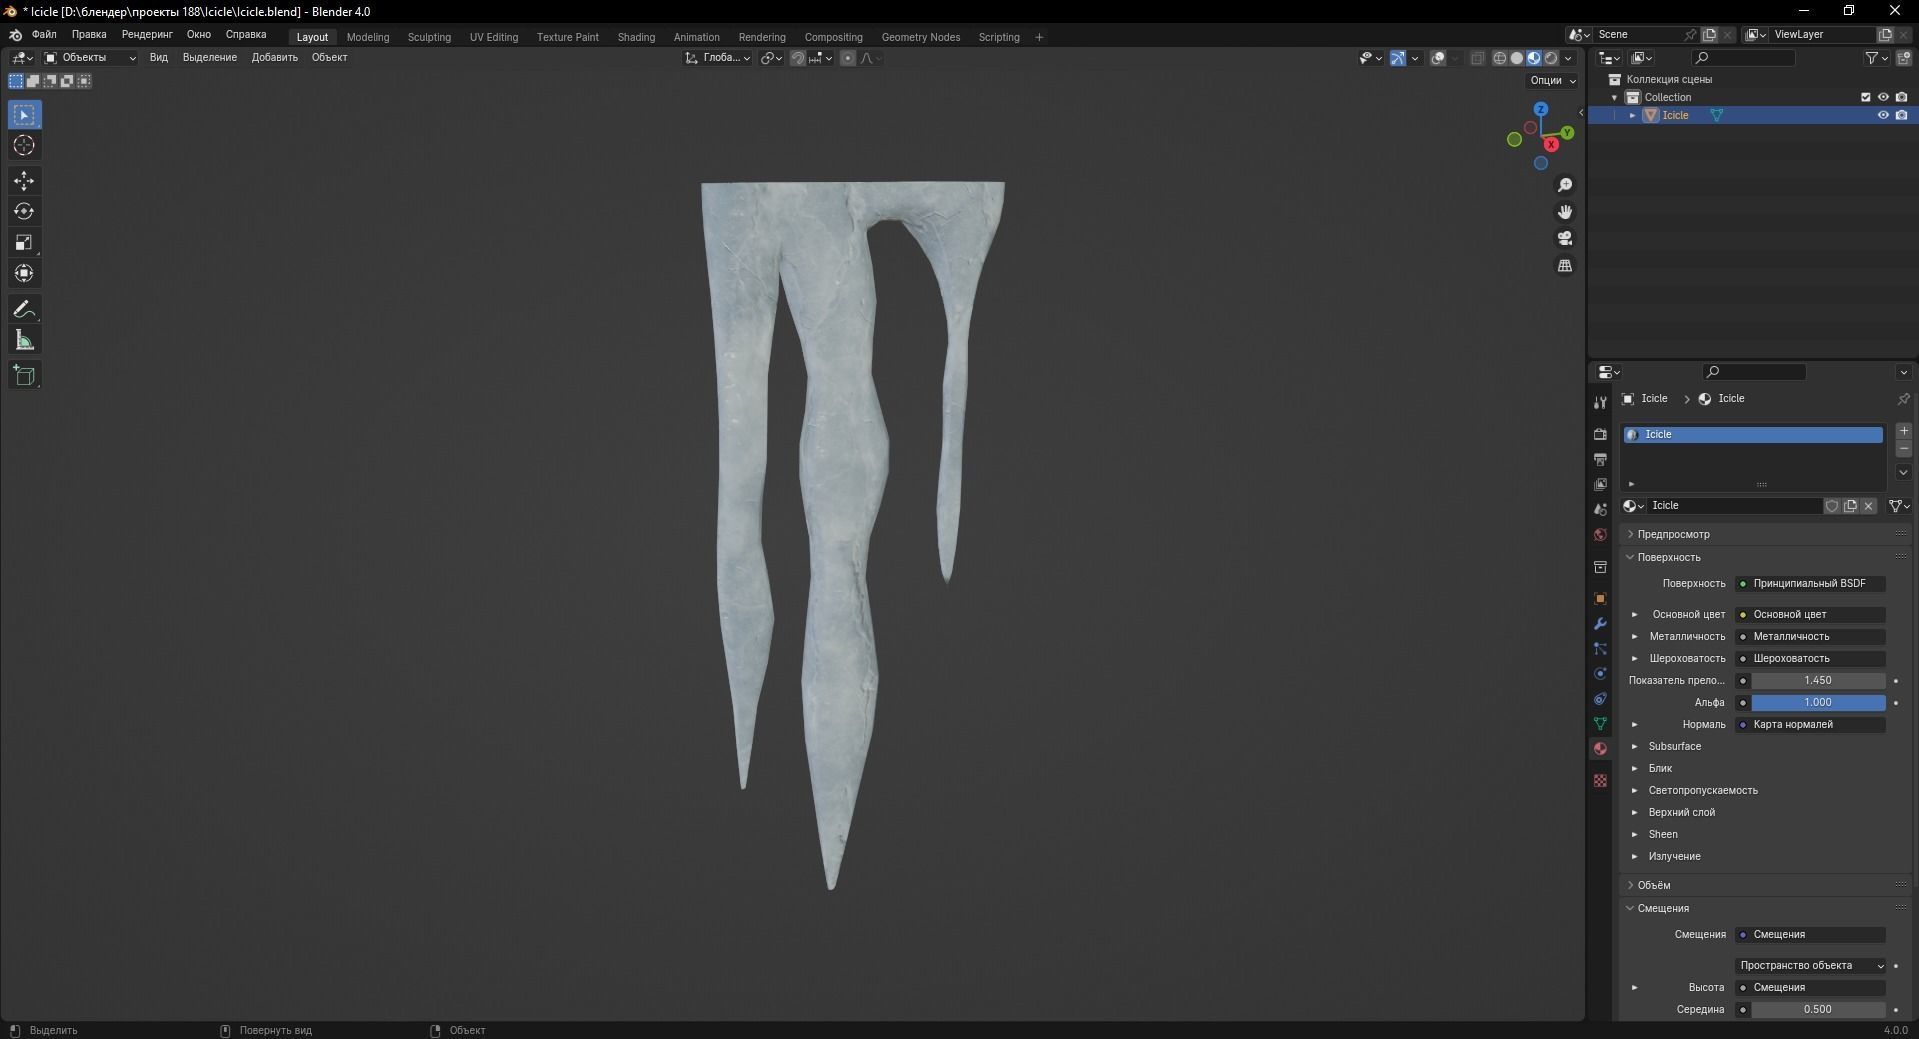Click 'Принципиальный BSDF' surface shader button
The width and height of the screenshot is (1919, 1039).
pos(1811,583)
